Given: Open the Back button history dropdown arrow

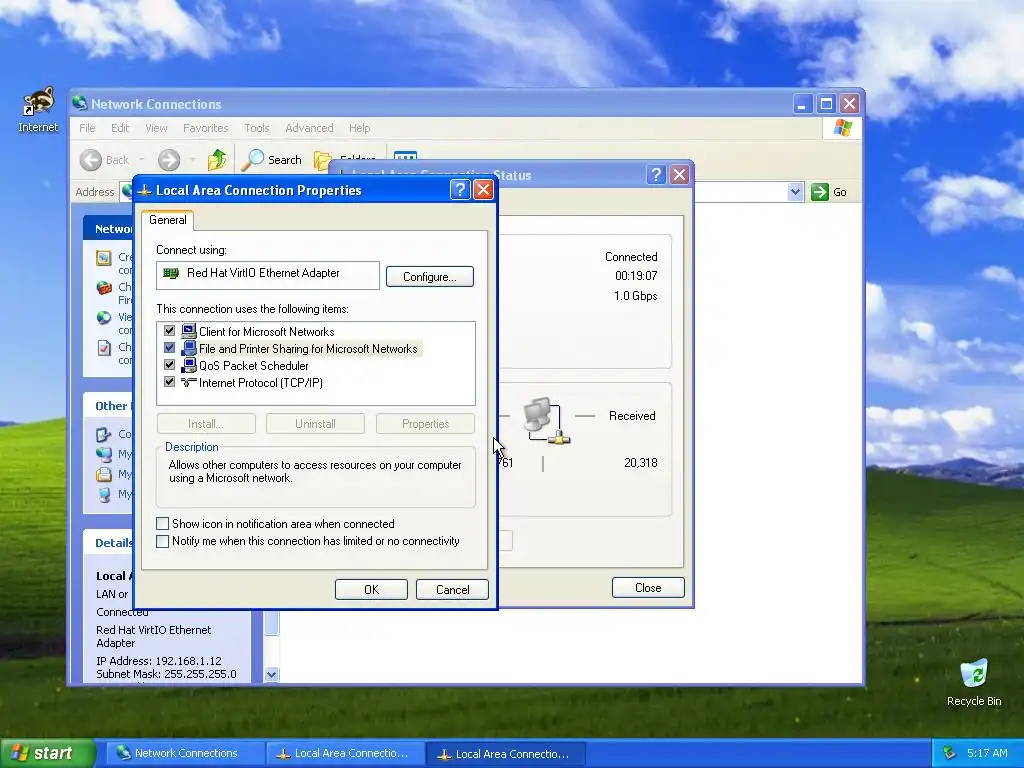Looking at the screenshot, I should click(142, 160).
